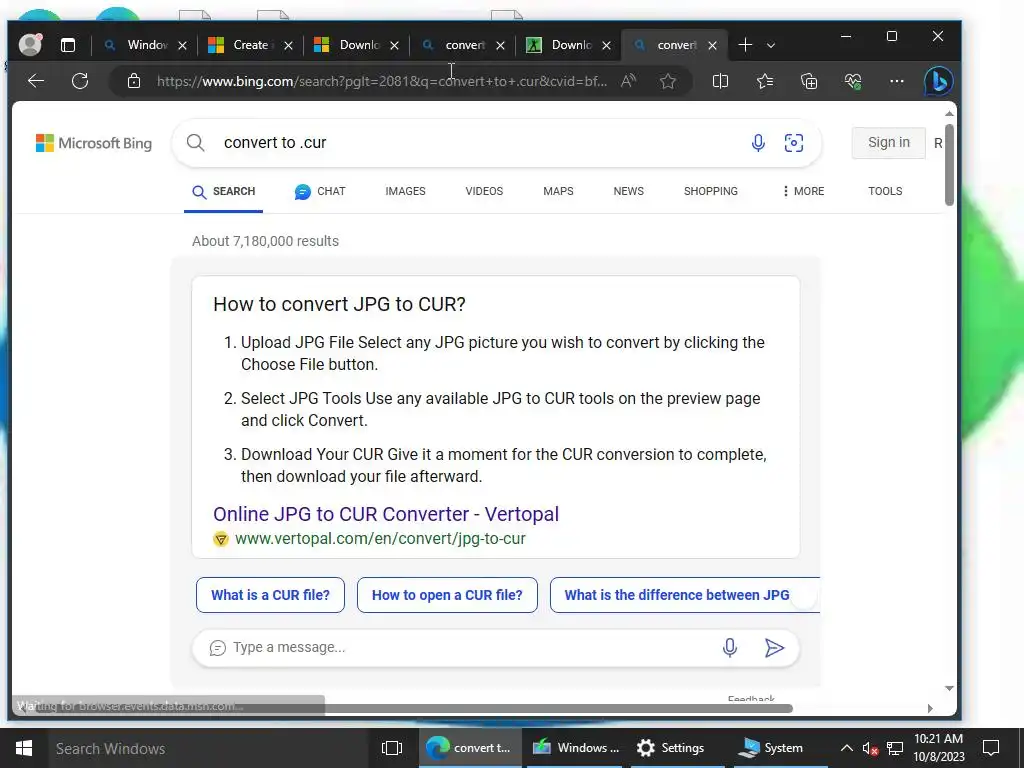The width and height of the screenshot is (1024, 768).
Task: Add page to favorites star
Action: click(667, 81)
